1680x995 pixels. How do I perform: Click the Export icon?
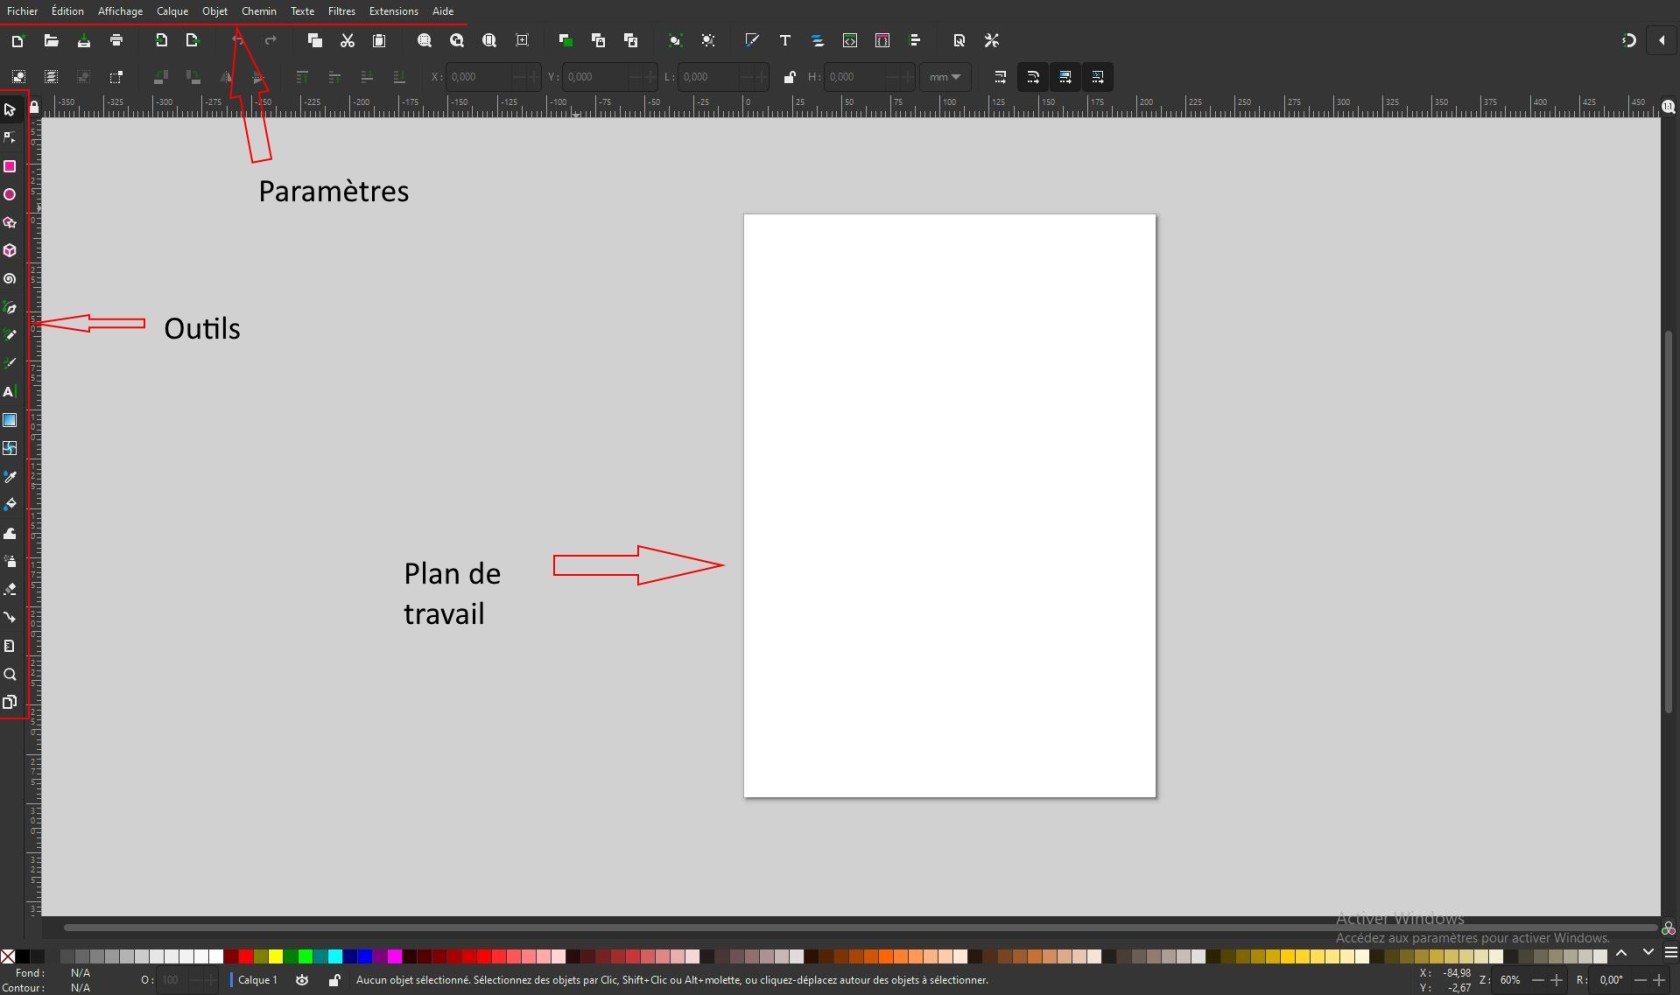tap(193, 40)
